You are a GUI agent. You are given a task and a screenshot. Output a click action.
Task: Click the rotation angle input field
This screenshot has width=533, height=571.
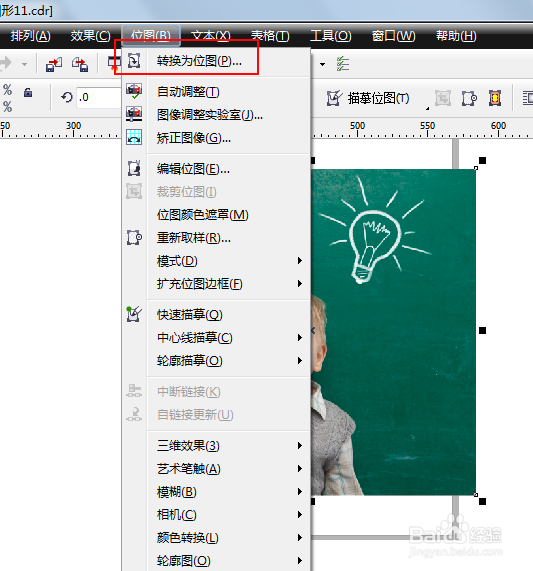coord(99,97)
